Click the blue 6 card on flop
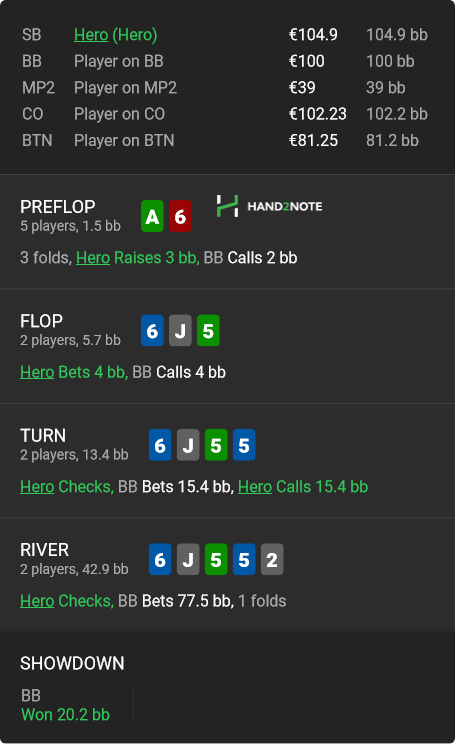Image resolution: width=455 pixels, height=744 pixels. (152, 331)
